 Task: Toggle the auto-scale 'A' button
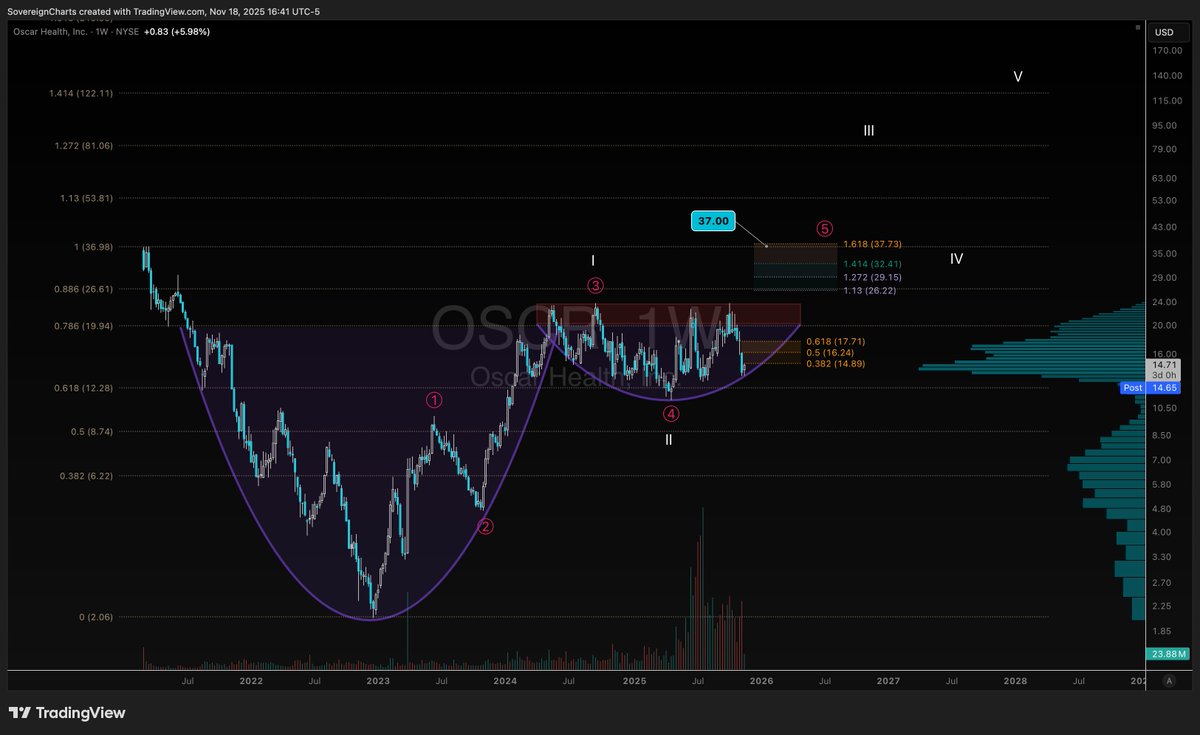click(x=1169, y=680)
